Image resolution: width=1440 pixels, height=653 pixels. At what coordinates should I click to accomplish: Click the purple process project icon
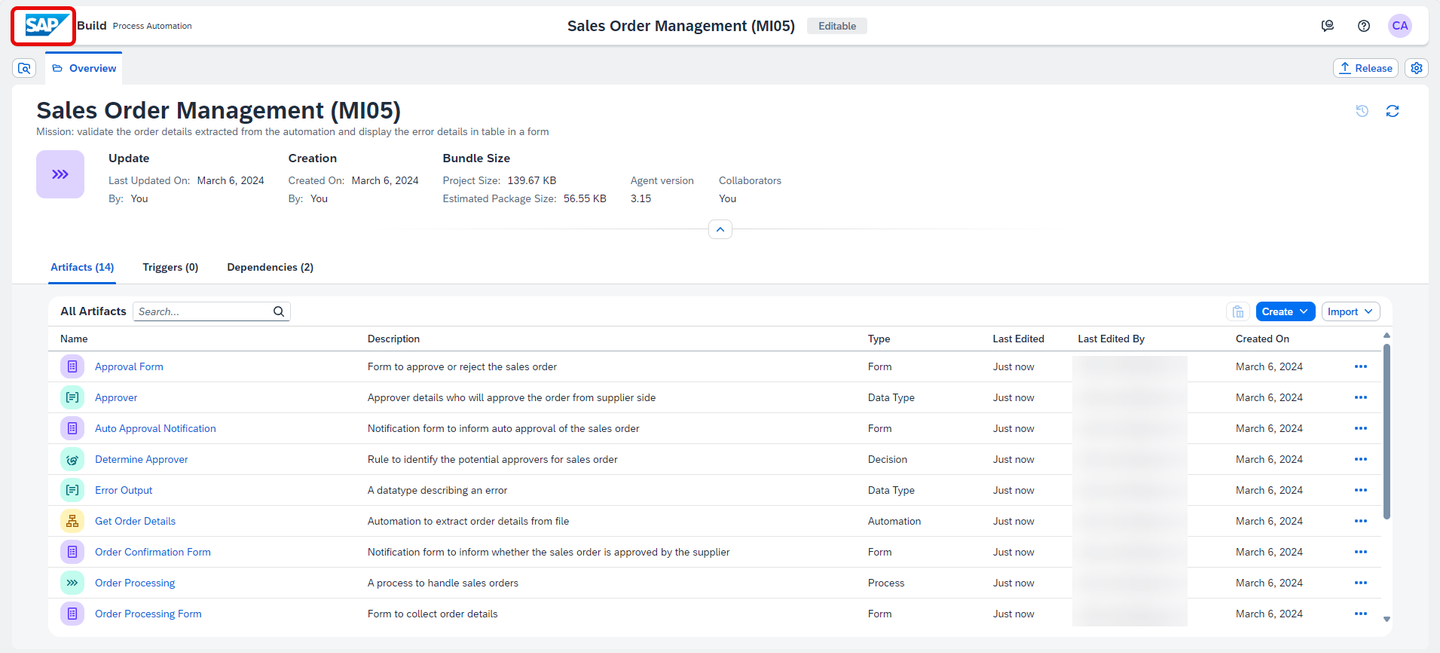60,174
